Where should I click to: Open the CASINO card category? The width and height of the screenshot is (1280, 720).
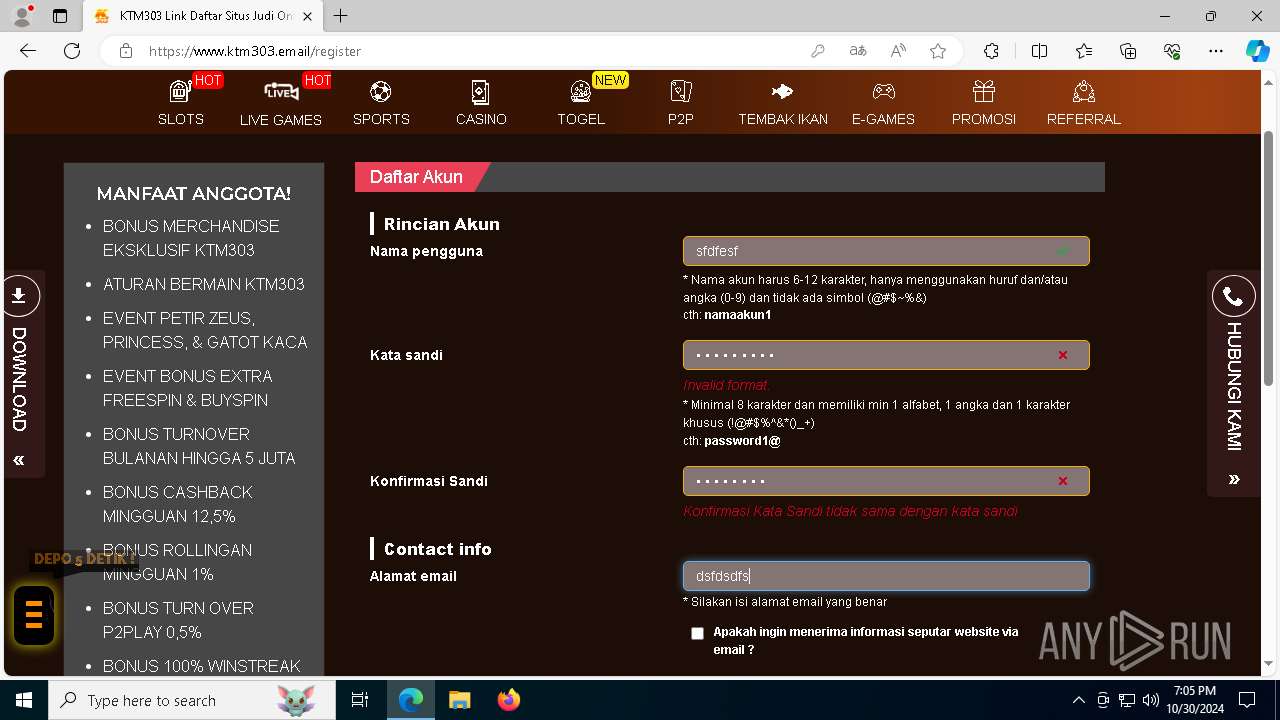tap(481, 103)
